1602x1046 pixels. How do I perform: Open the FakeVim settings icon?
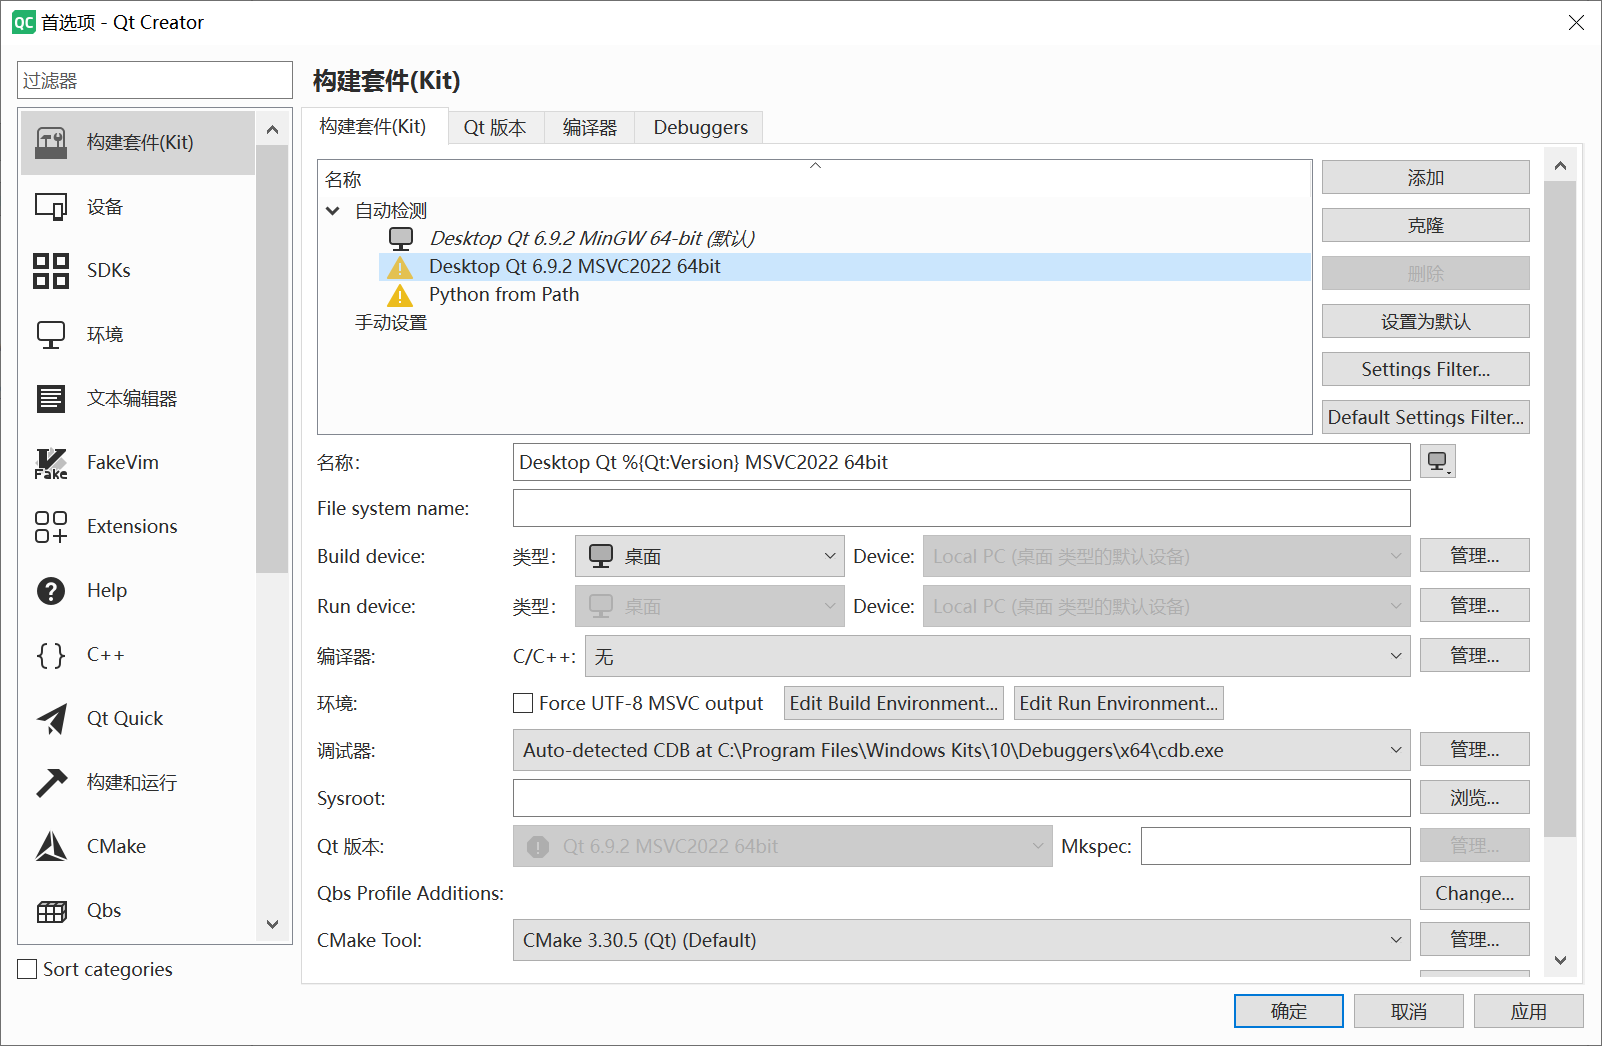(51, 463)
